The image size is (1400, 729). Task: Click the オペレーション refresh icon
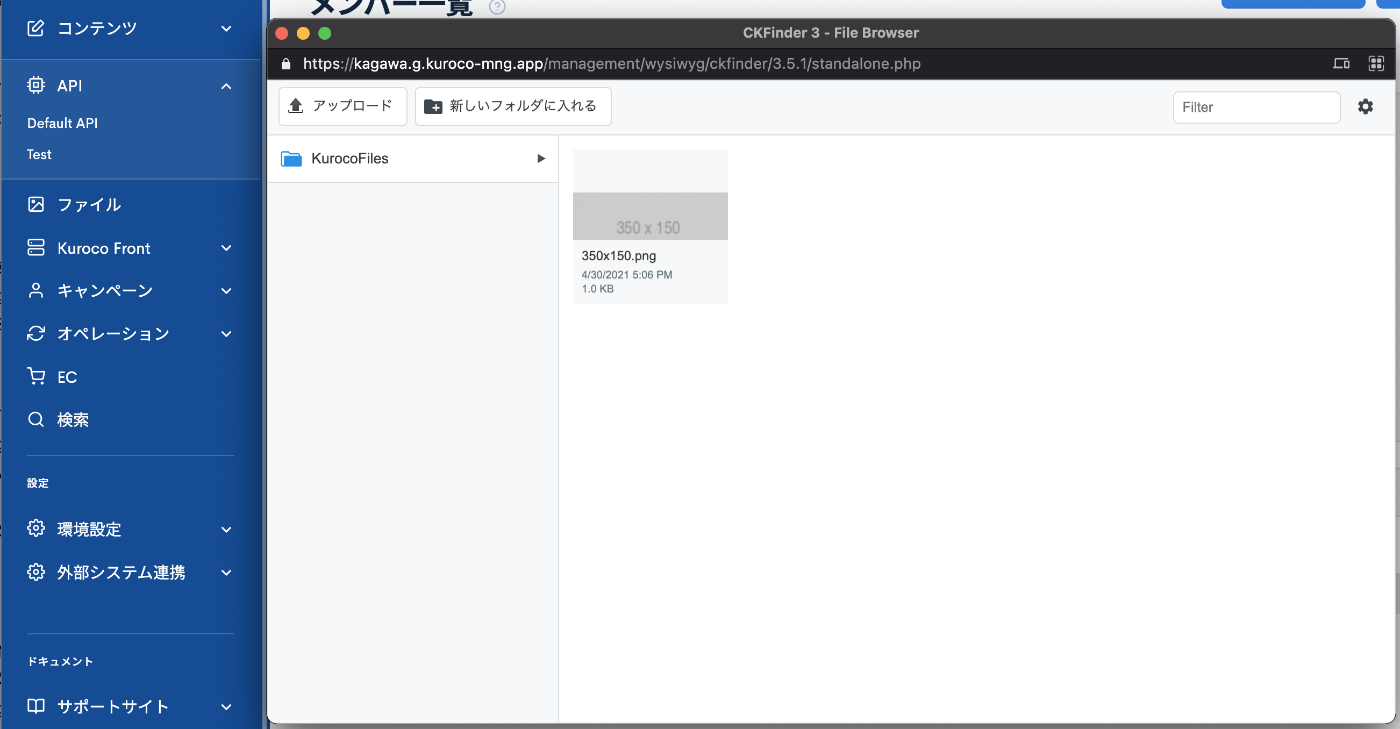pos(36,334)
